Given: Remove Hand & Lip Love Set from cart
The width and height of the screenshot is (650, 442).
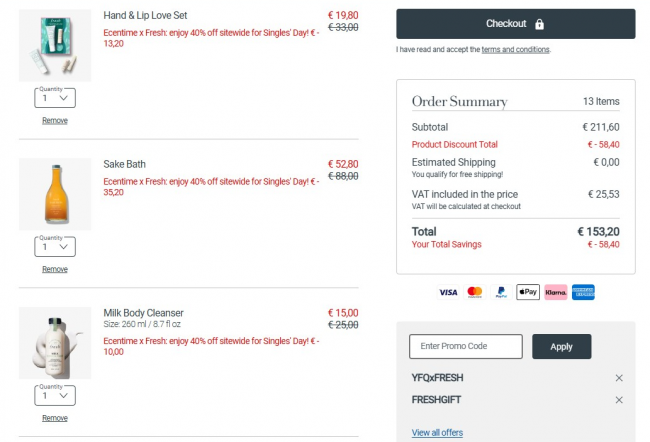Looking at the screenshot, I should (x=55, y=121).
